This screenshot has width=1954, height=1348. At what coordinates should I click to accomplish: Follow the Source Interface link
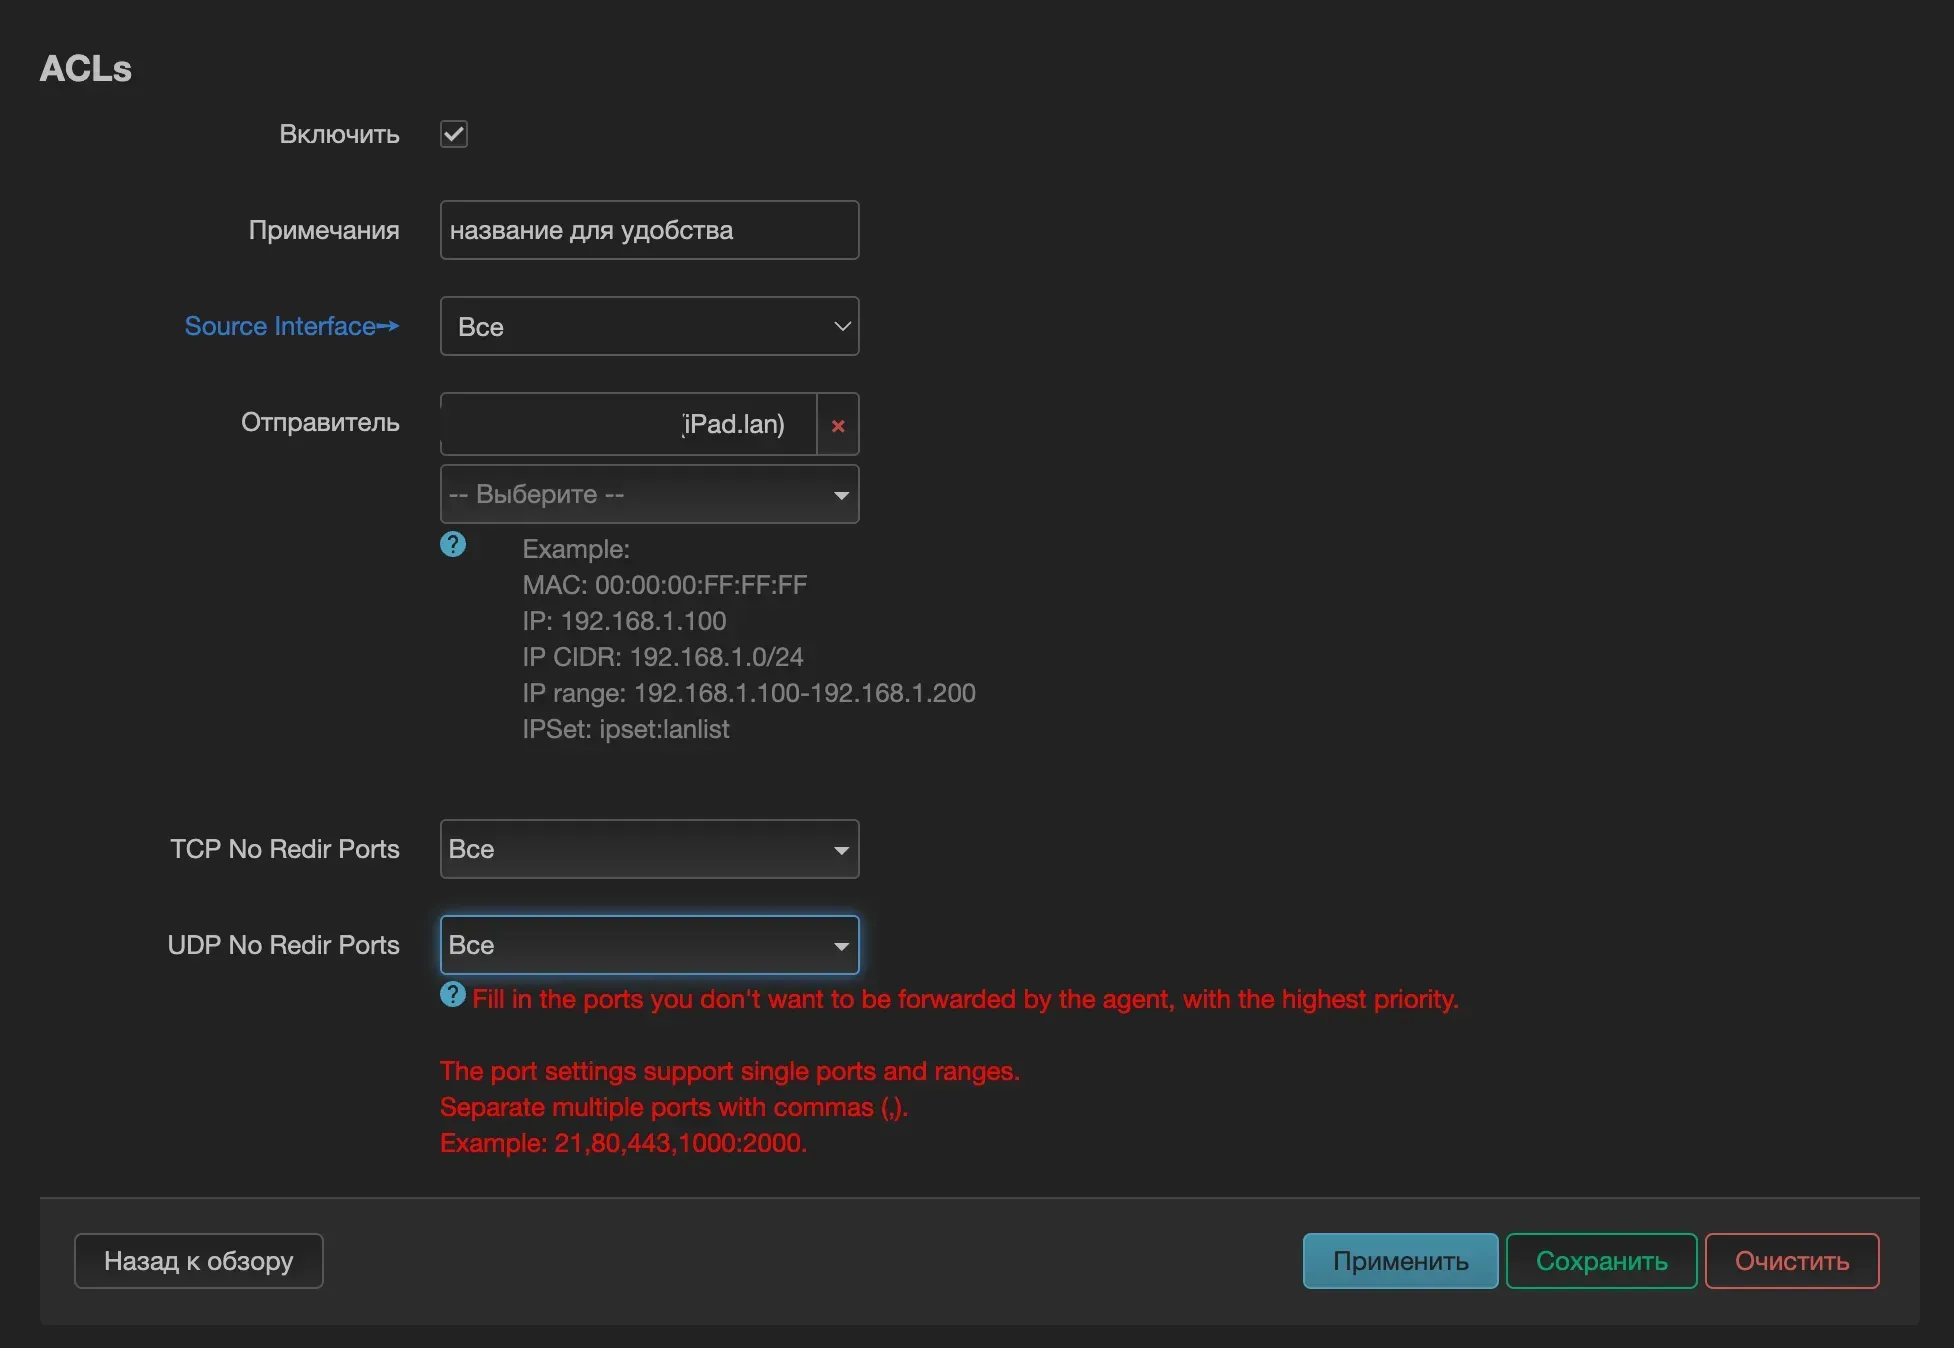coord(292,326)
